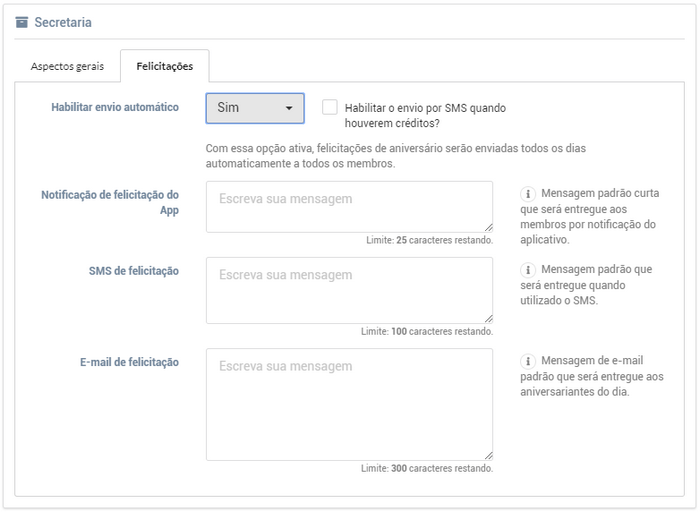Click resize handle of E-mail de felicitação textarea
Image resolution: width=700 pixels, height=512 pixels.
pyautogui.click(x=488, y=456)
